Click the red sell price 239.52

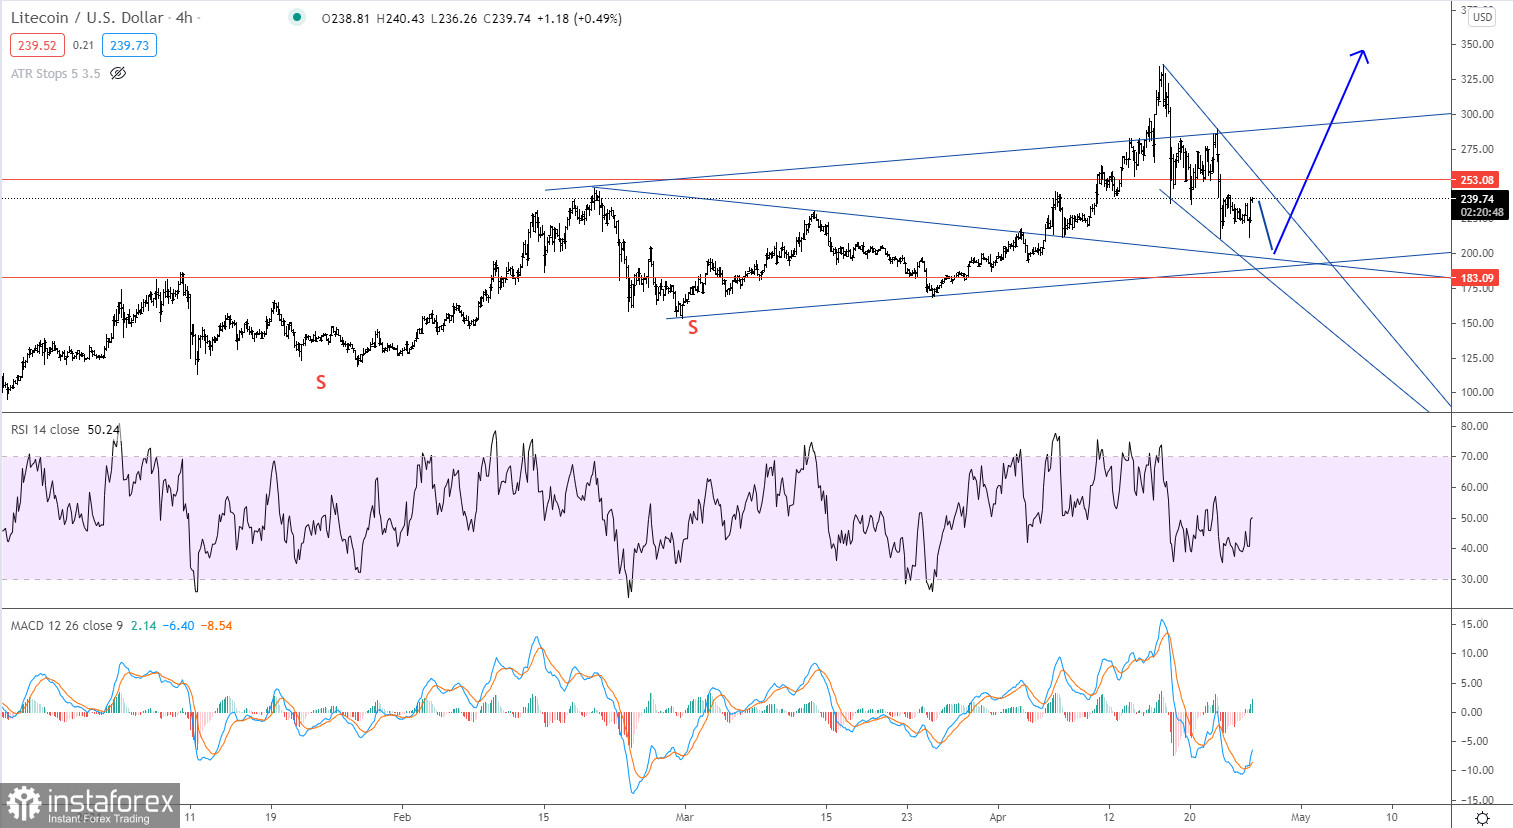37,45
